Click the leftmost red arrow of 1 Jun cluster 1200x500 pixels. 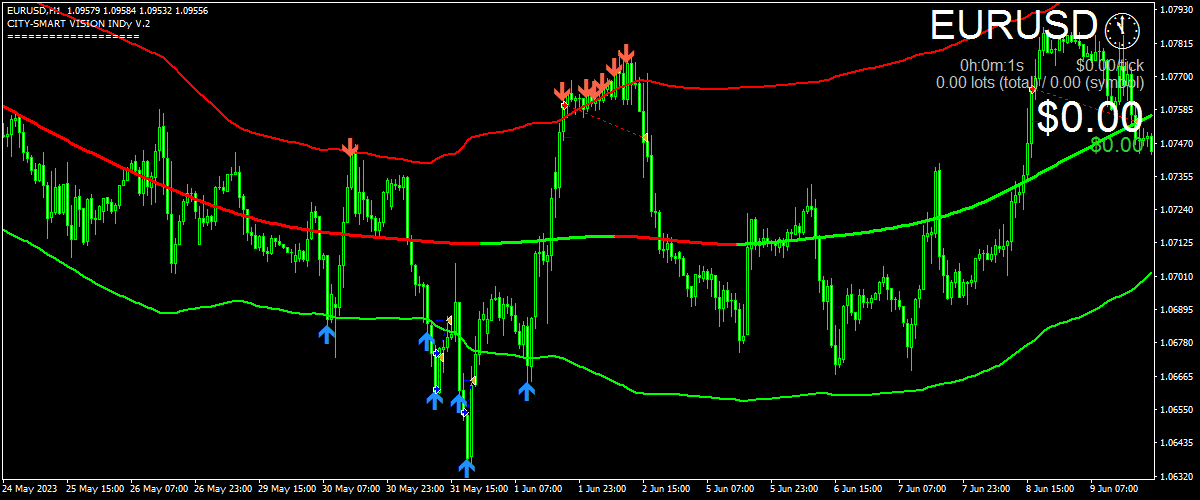564,91
